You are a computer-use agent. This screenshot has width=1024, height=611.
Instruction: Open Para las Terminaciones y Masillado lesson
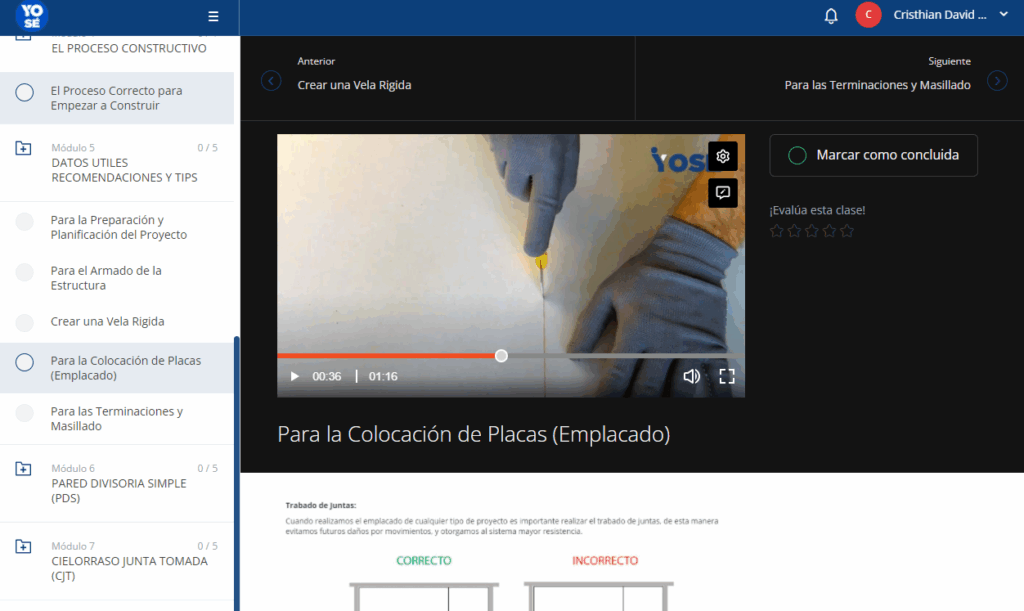pos(116,418)
